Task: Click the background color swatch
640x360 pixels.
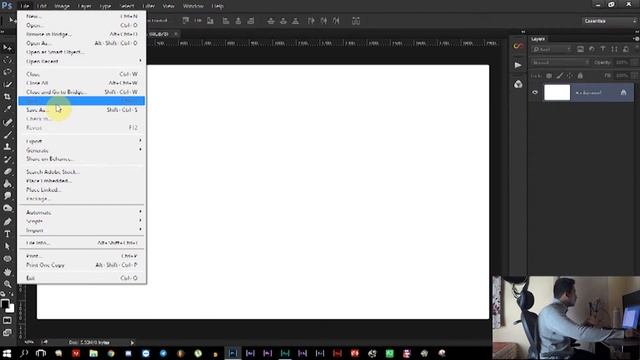Action: click(x=11, y=309)
